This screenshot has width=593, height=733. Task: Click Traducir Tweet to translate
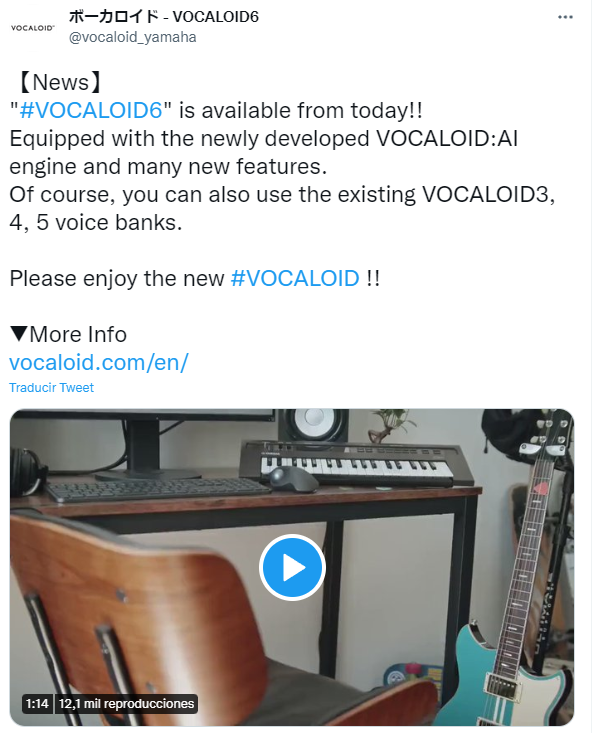coord(51,388)
